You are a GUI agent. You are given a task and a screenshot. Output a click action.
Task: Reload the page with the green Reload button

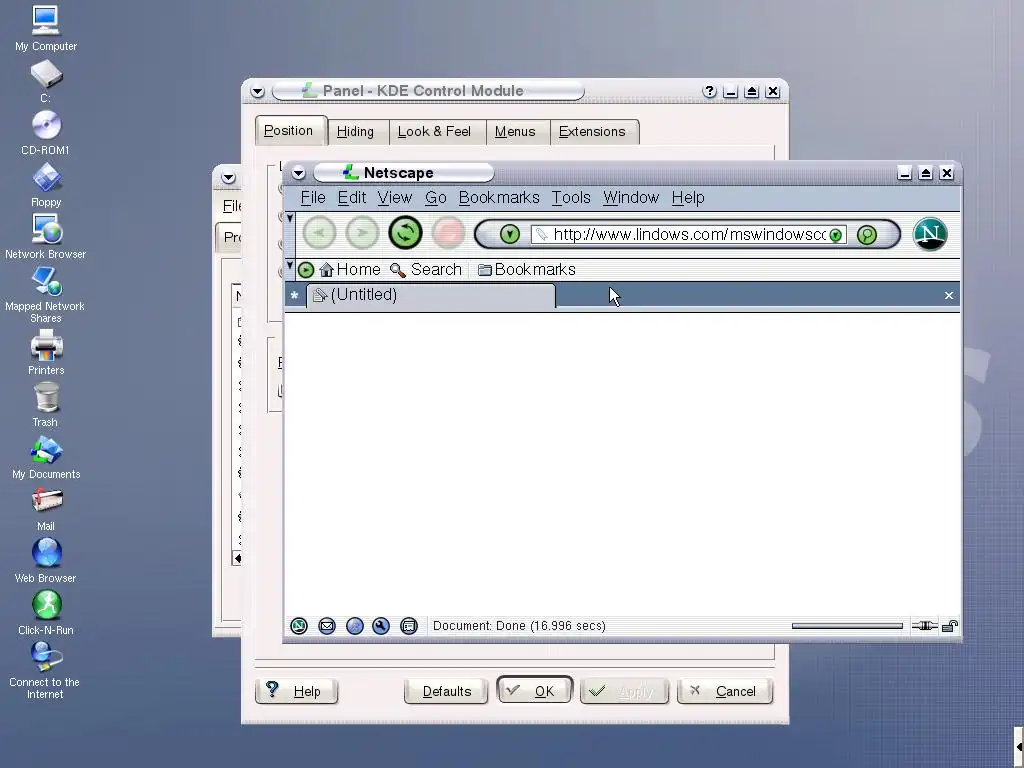[x=405, y=232]
